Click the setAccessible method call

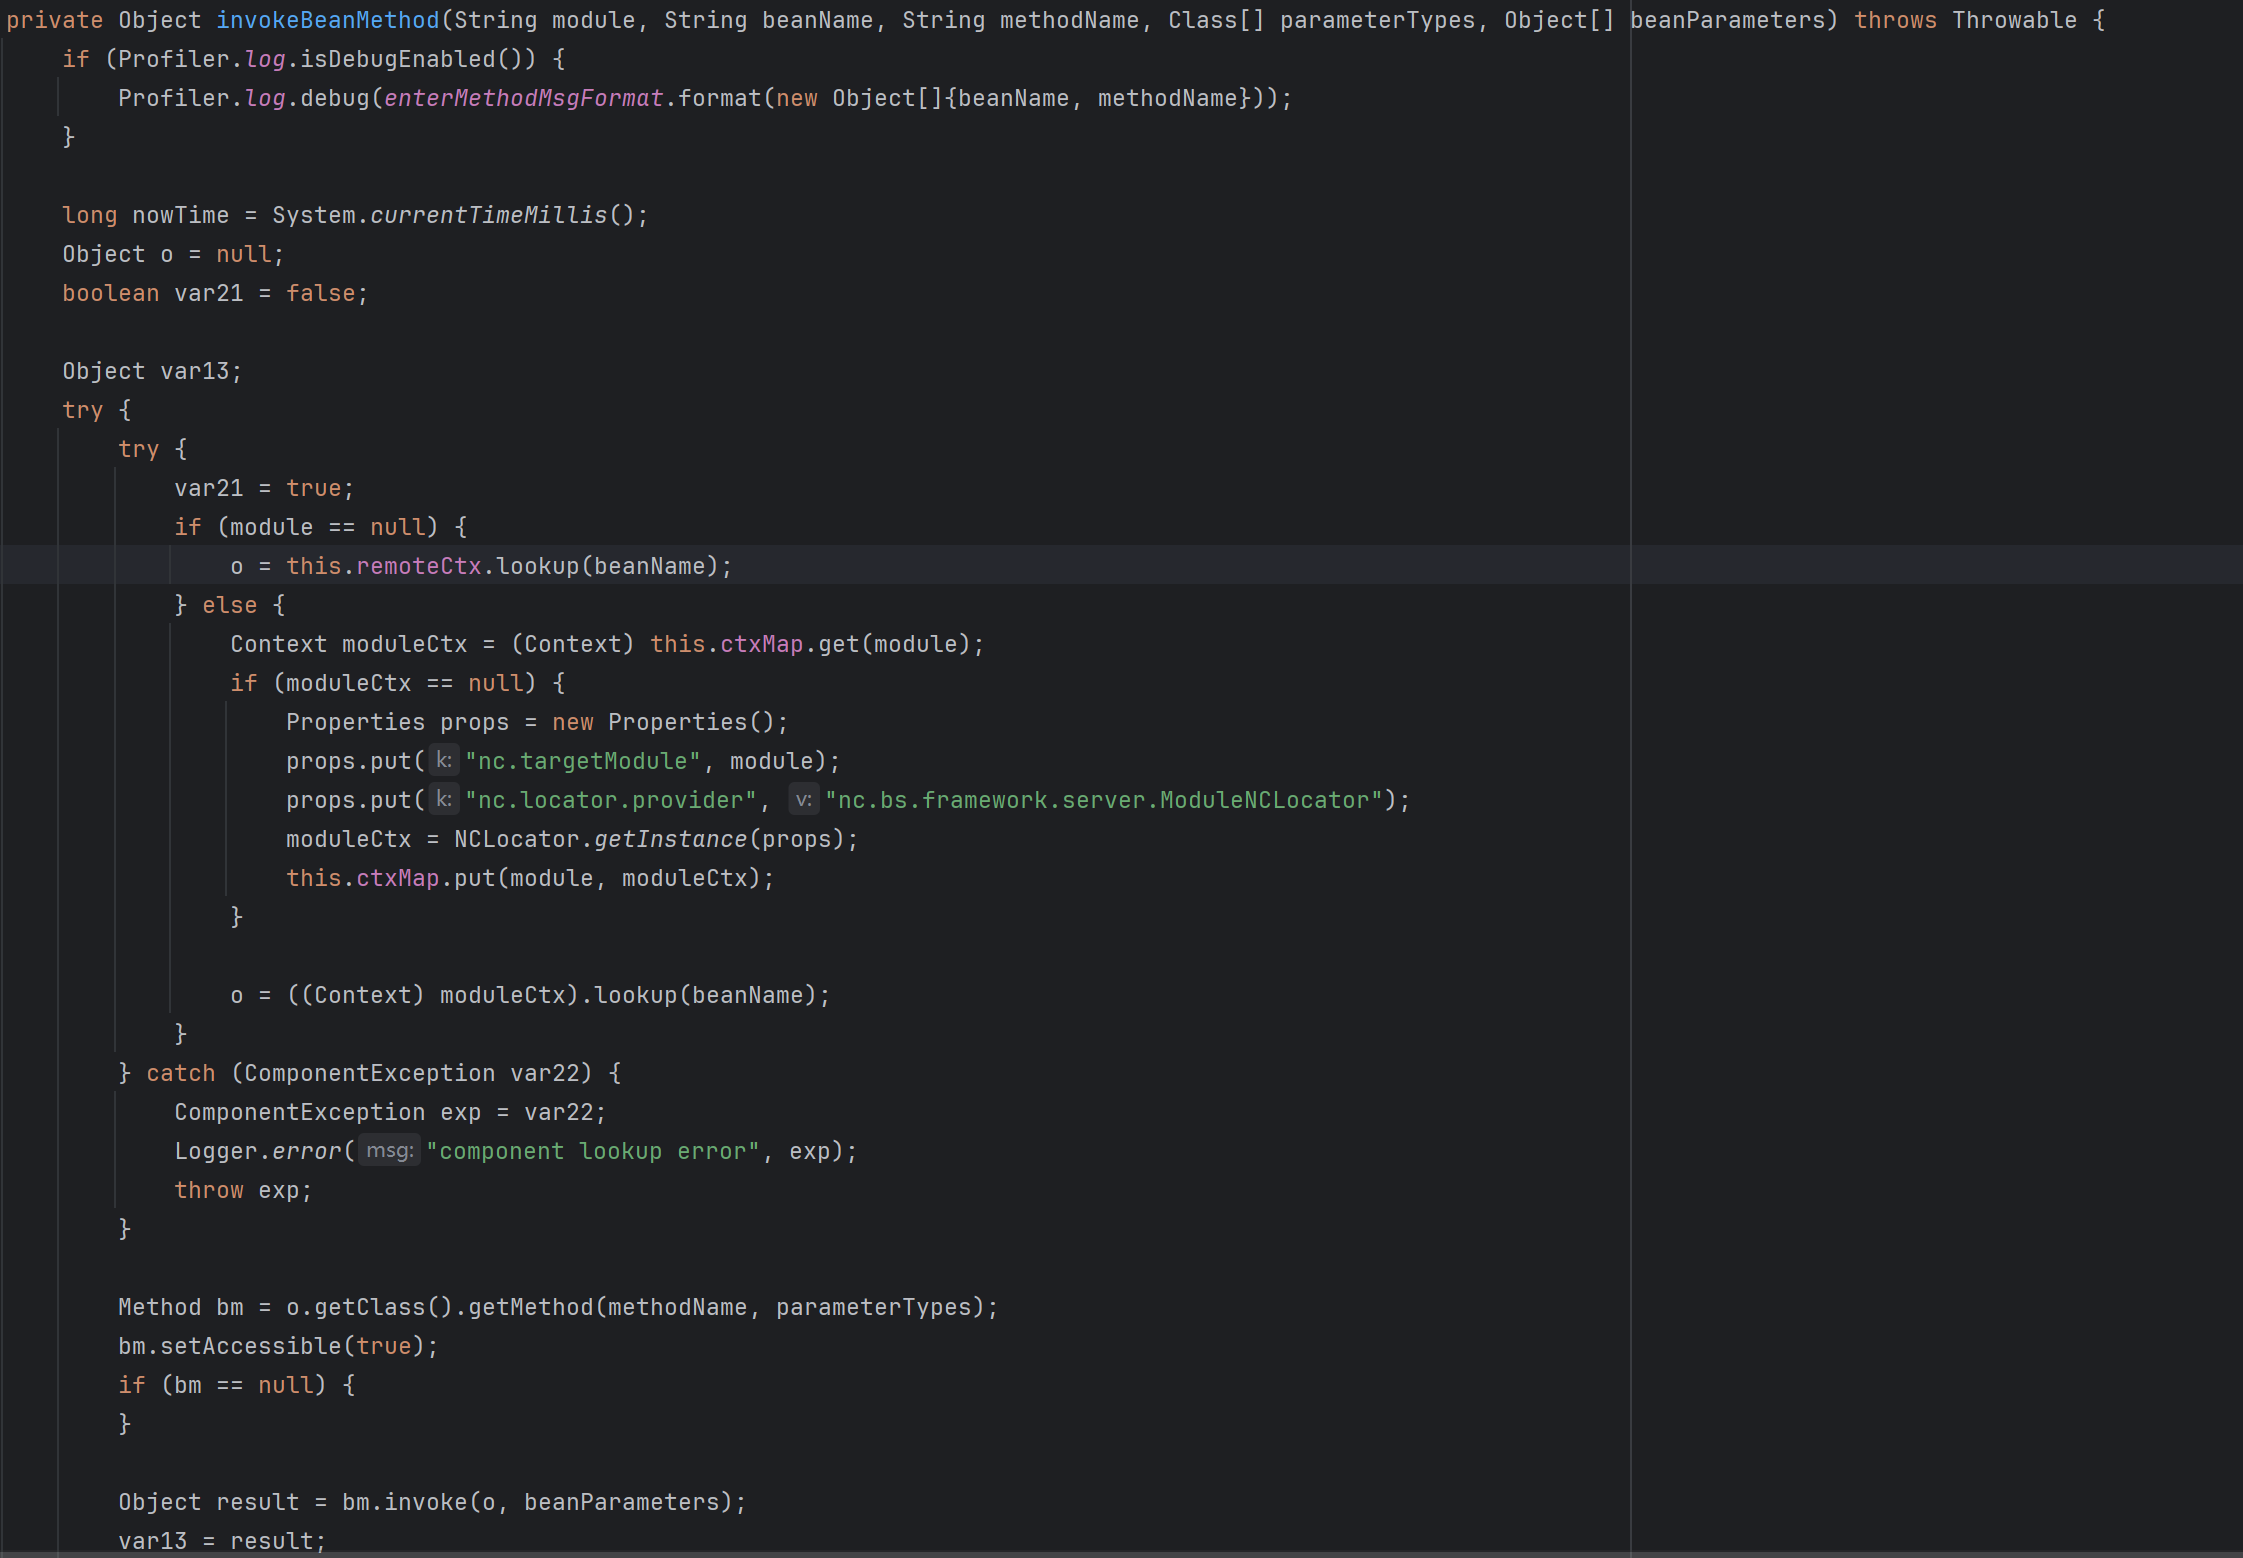(x=250, y=1346)
